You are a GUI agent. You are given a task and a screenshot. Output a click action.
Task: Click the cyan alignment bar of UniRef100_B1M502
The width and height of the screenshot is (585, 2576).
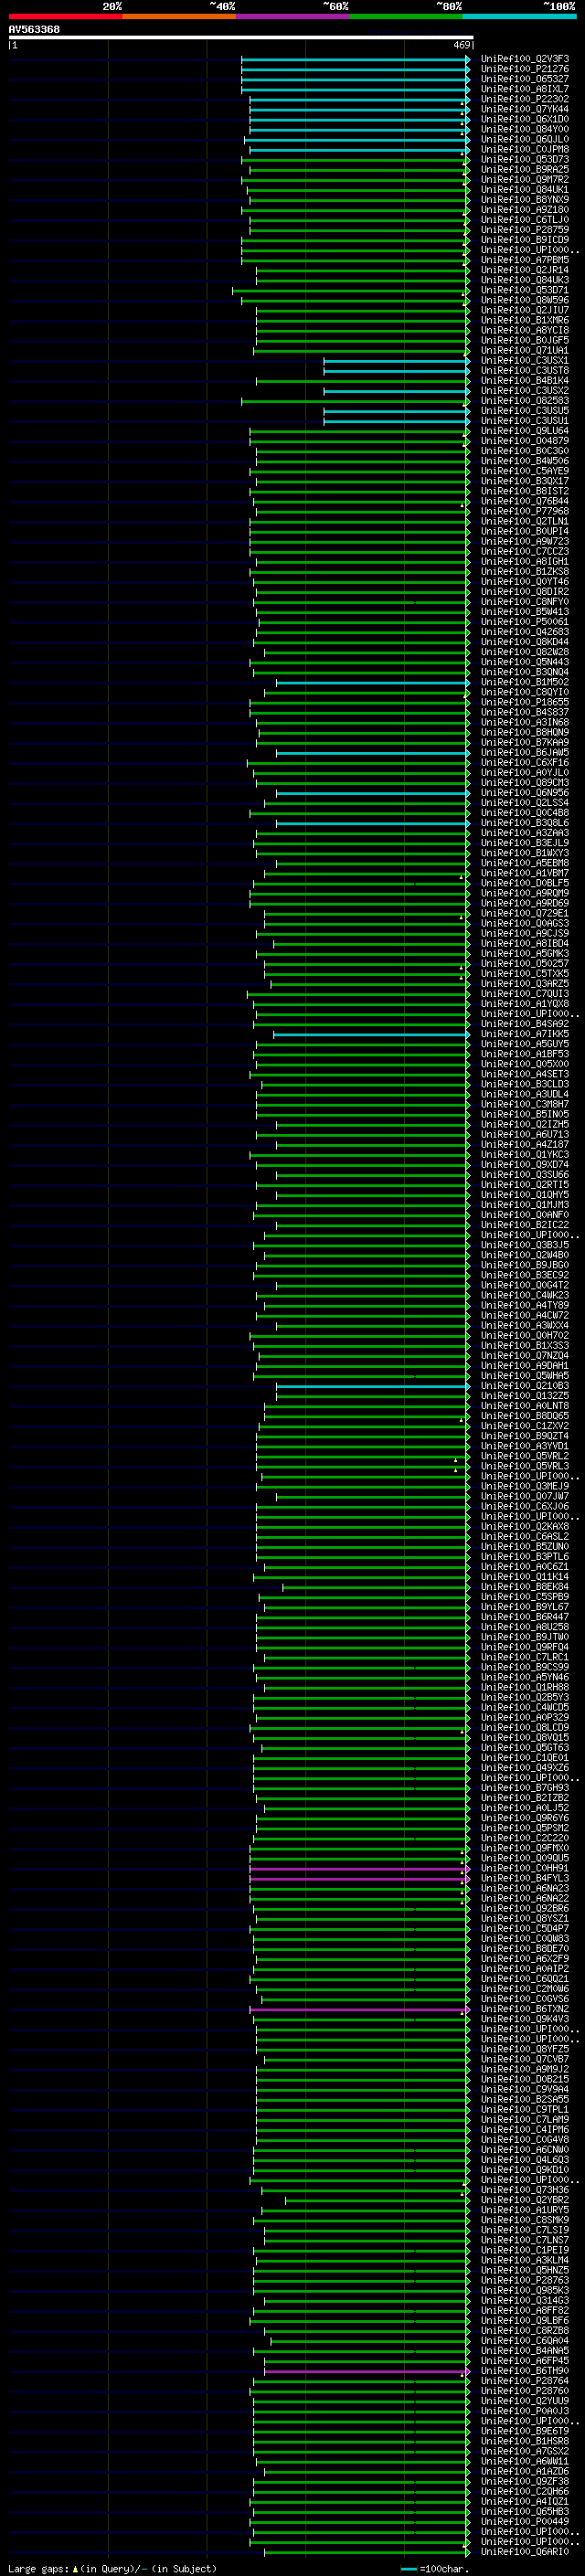coord(373,682)
